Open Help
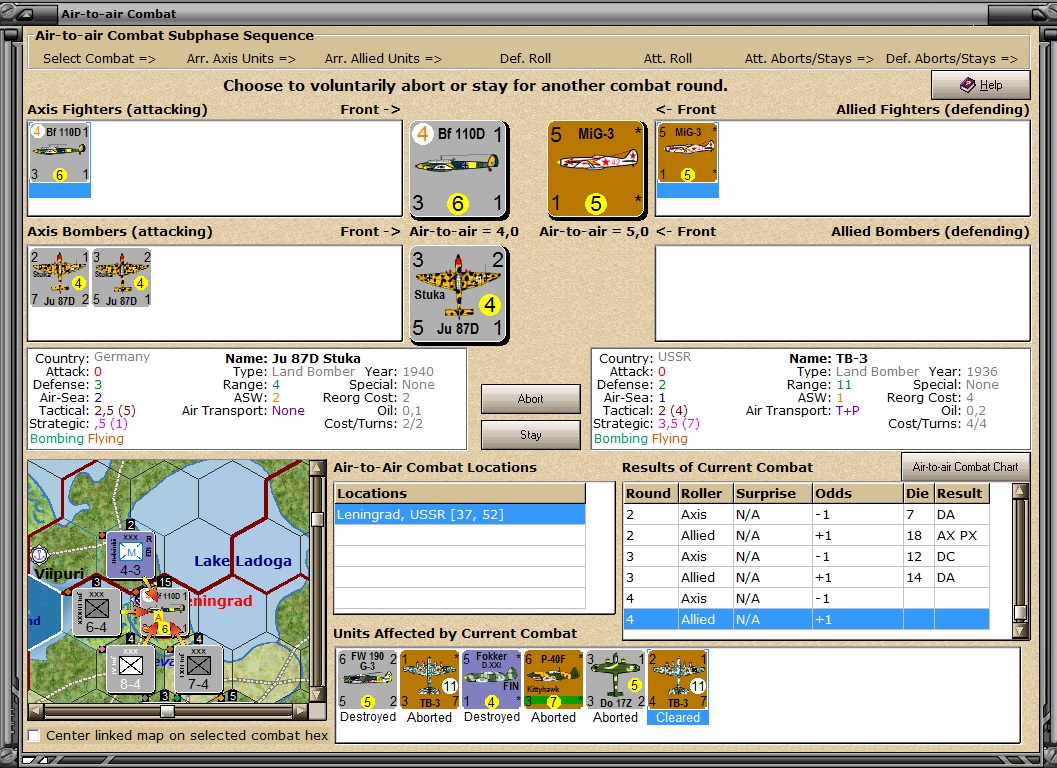Image resolution: width=1057 pixels, height=768 pixels. point(980,85)
